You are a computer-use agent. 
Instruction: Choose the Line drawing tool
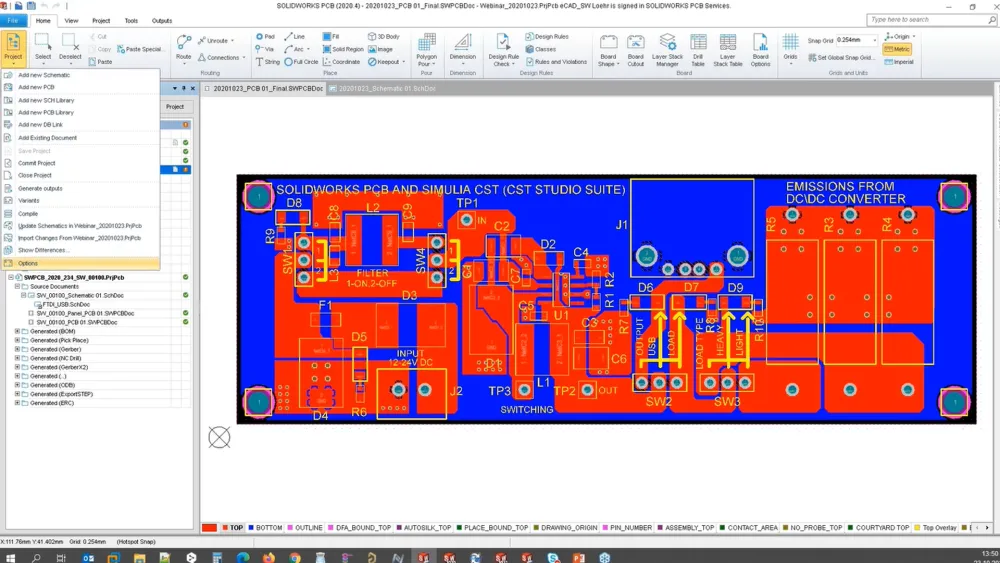coord(295,37)
